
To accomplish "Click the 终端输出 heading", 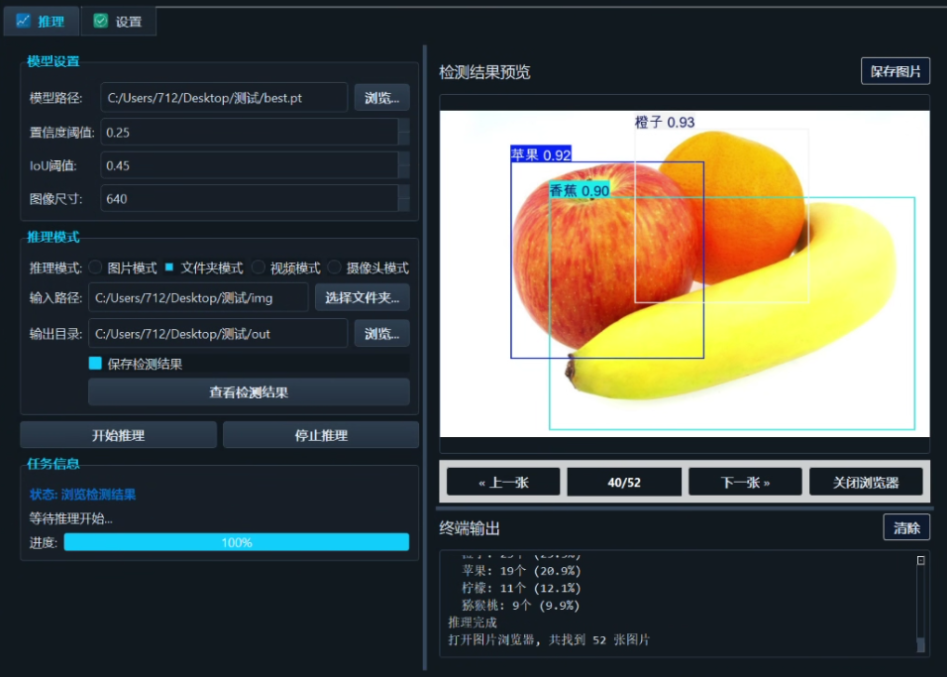I will click(469, 528).
